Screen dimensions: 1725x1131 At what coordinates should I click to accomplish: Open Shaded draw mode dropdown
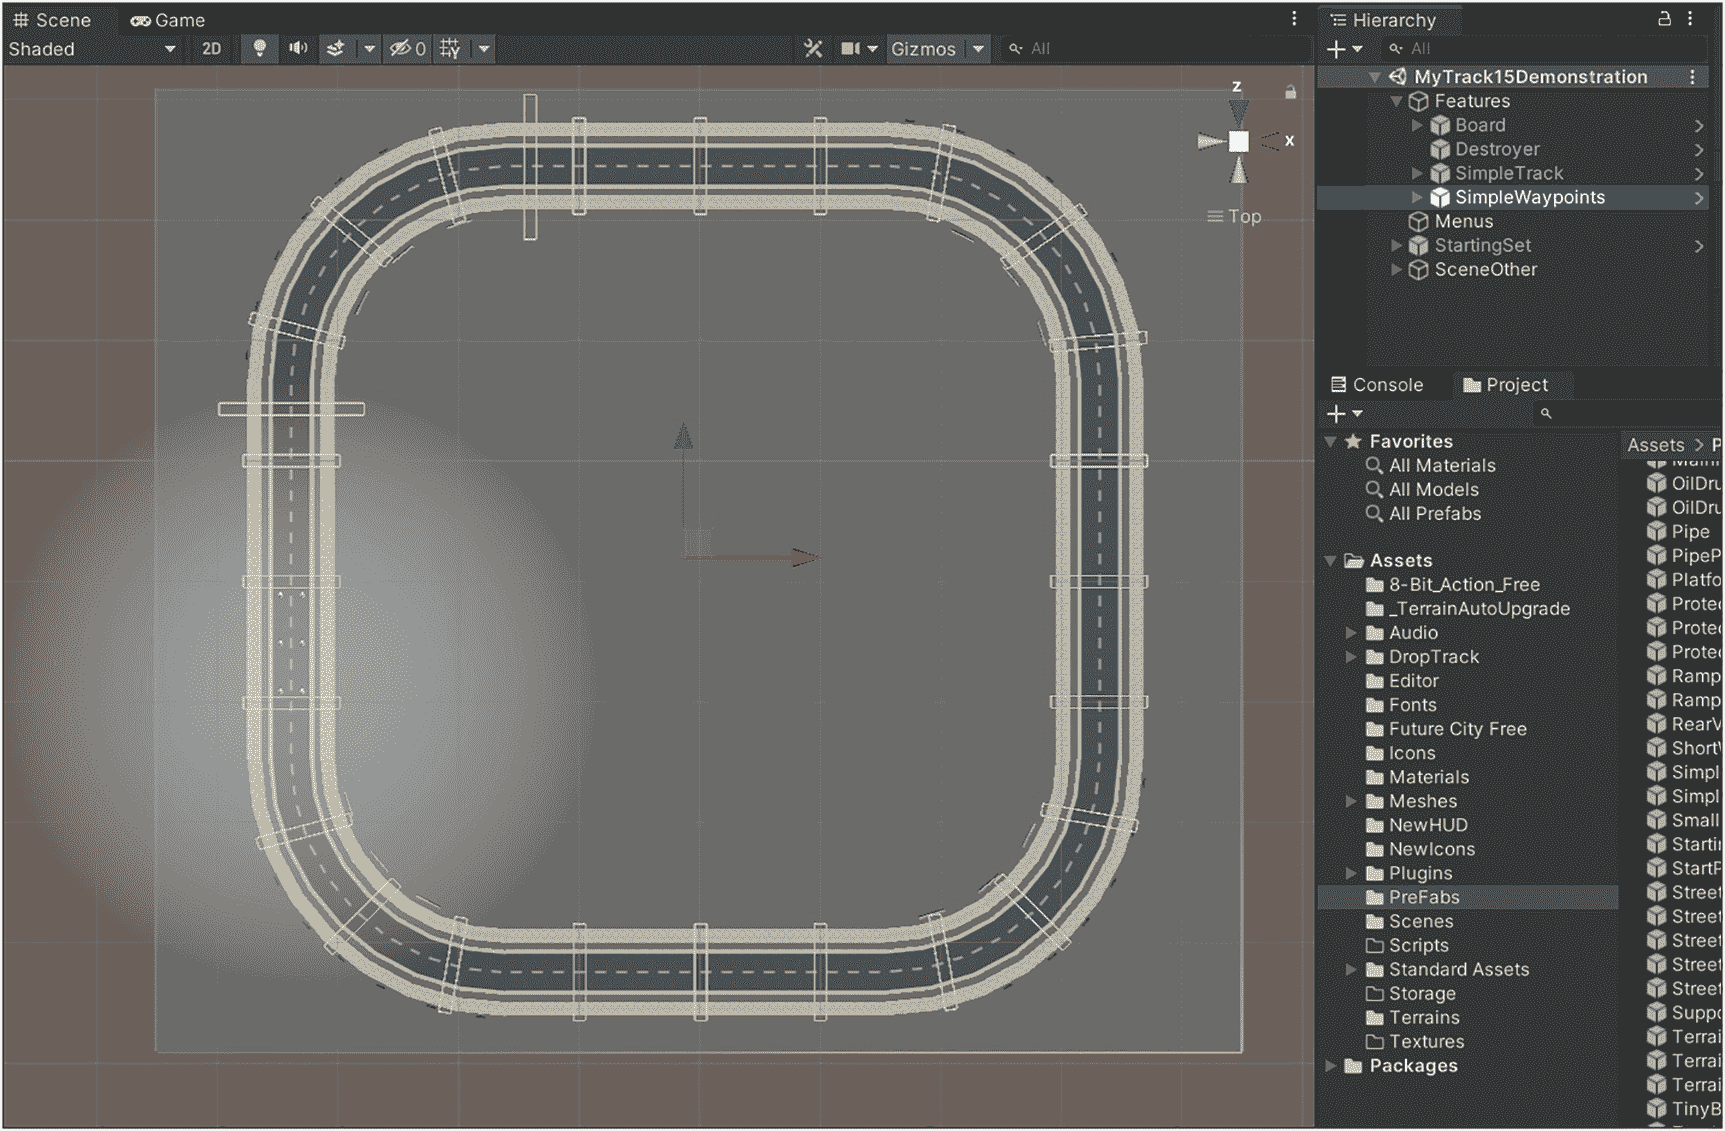pos(93,48)
